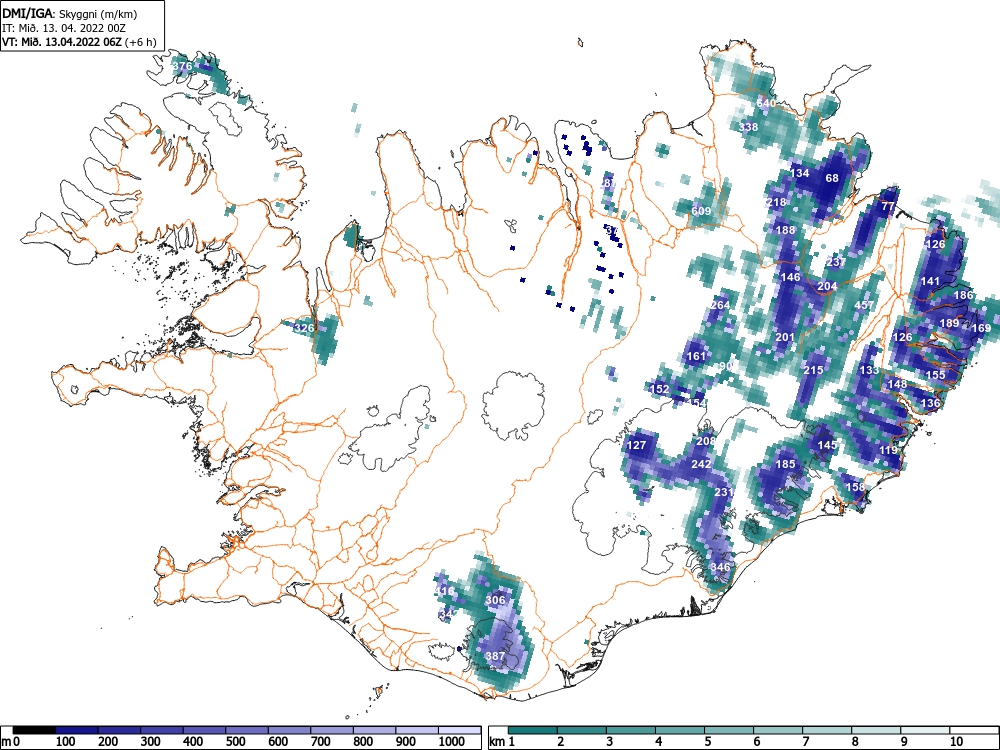Click the visibility value 141 on the east coast

(930, 281)
